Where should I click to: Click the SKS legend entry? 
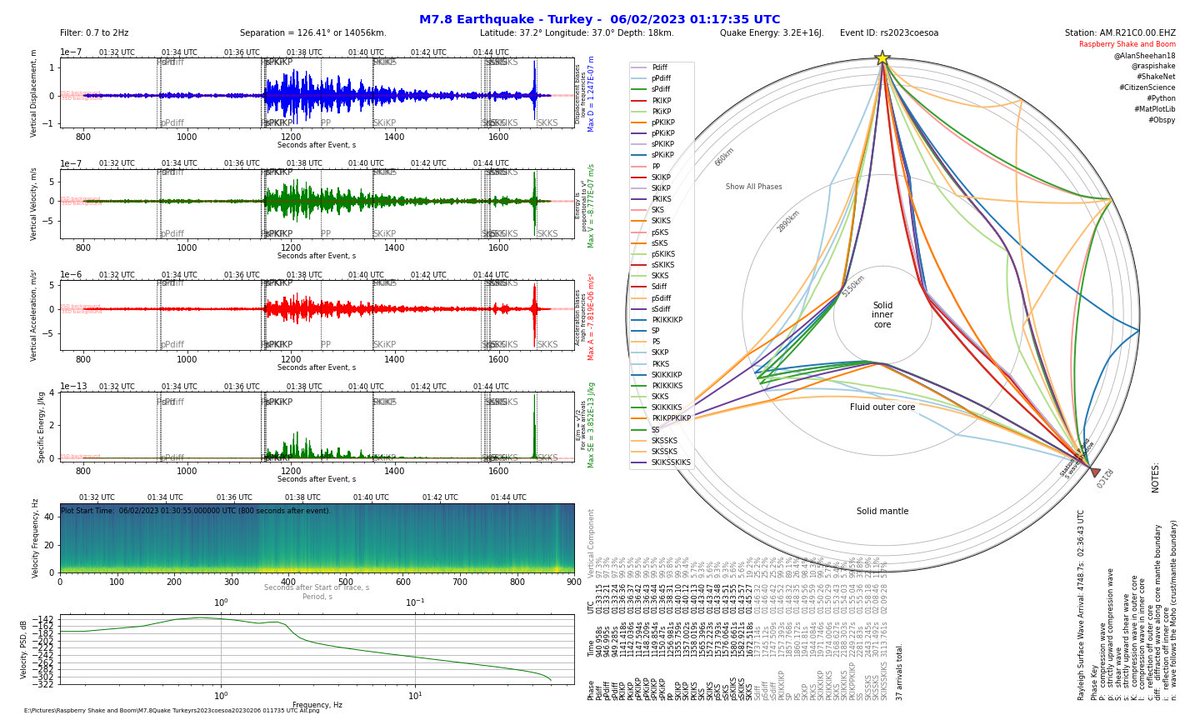coord(650,210)
